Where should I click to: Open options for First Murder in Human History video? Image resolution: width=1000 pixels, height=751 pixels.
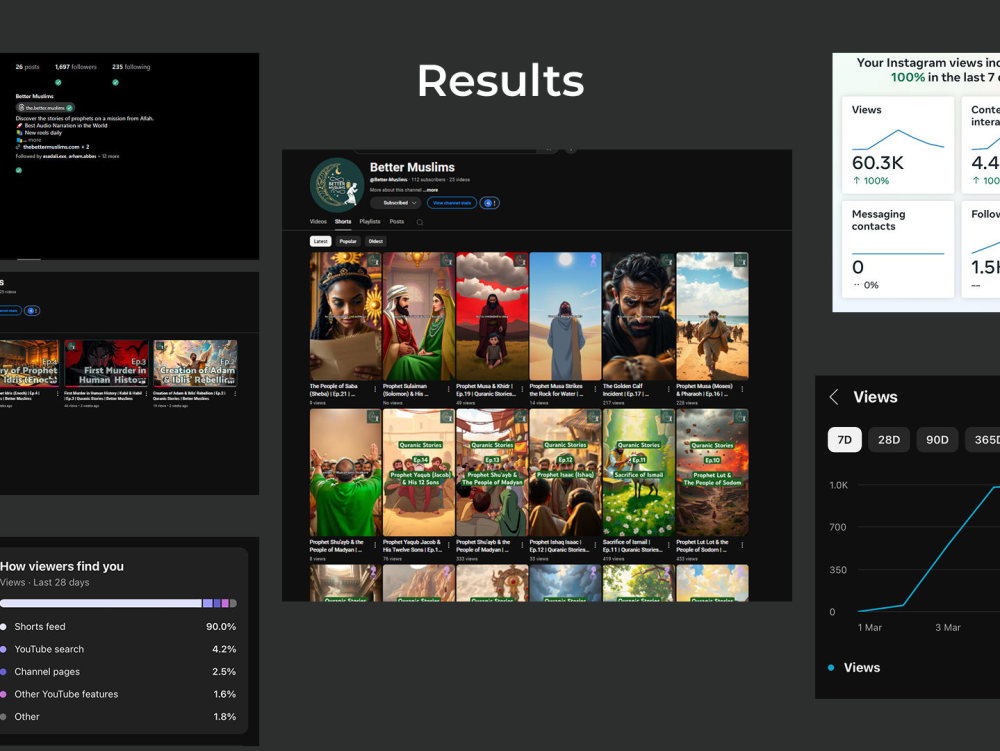tap(147, 393)
